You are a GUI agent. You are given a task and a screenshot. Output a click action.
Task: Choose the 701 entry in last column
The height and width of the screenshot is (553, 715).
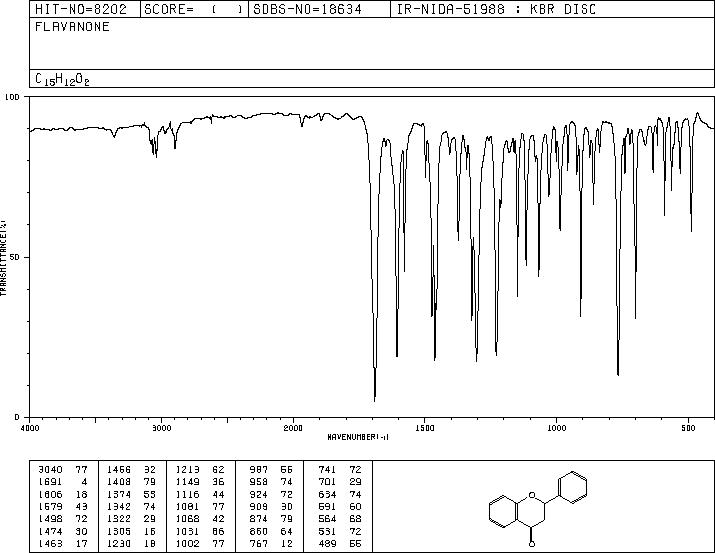pos(340,482)
